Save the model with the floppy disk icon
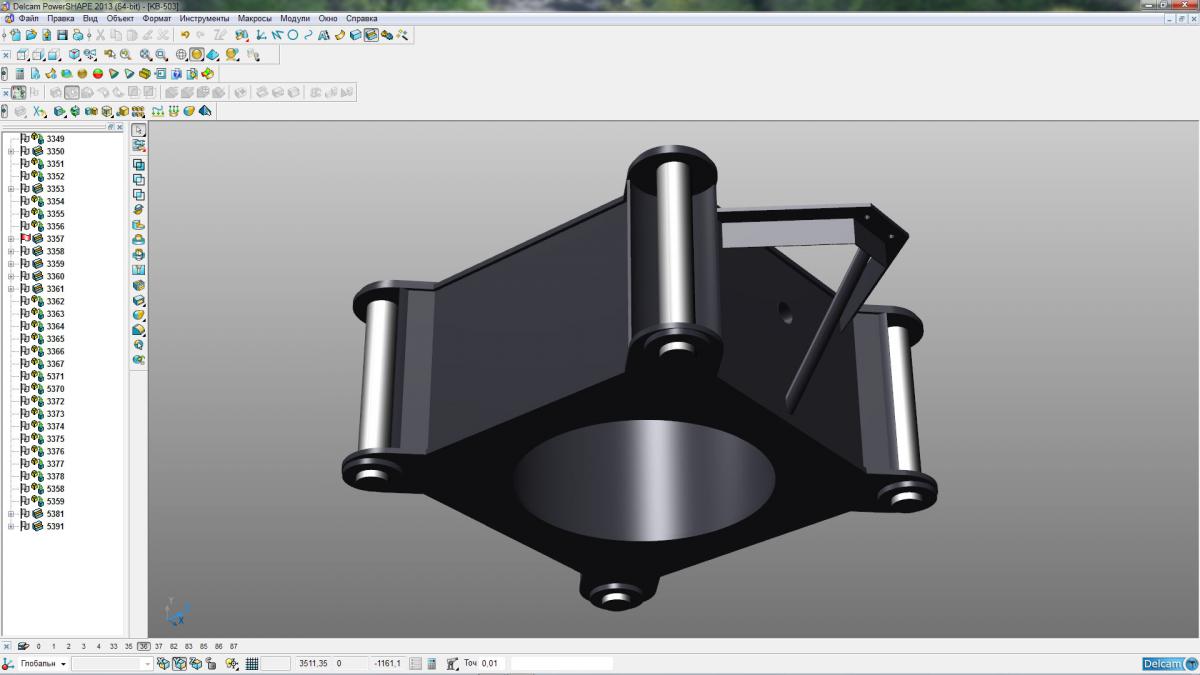The width and height of the screenshot is (1200, 675). [62, 35]
